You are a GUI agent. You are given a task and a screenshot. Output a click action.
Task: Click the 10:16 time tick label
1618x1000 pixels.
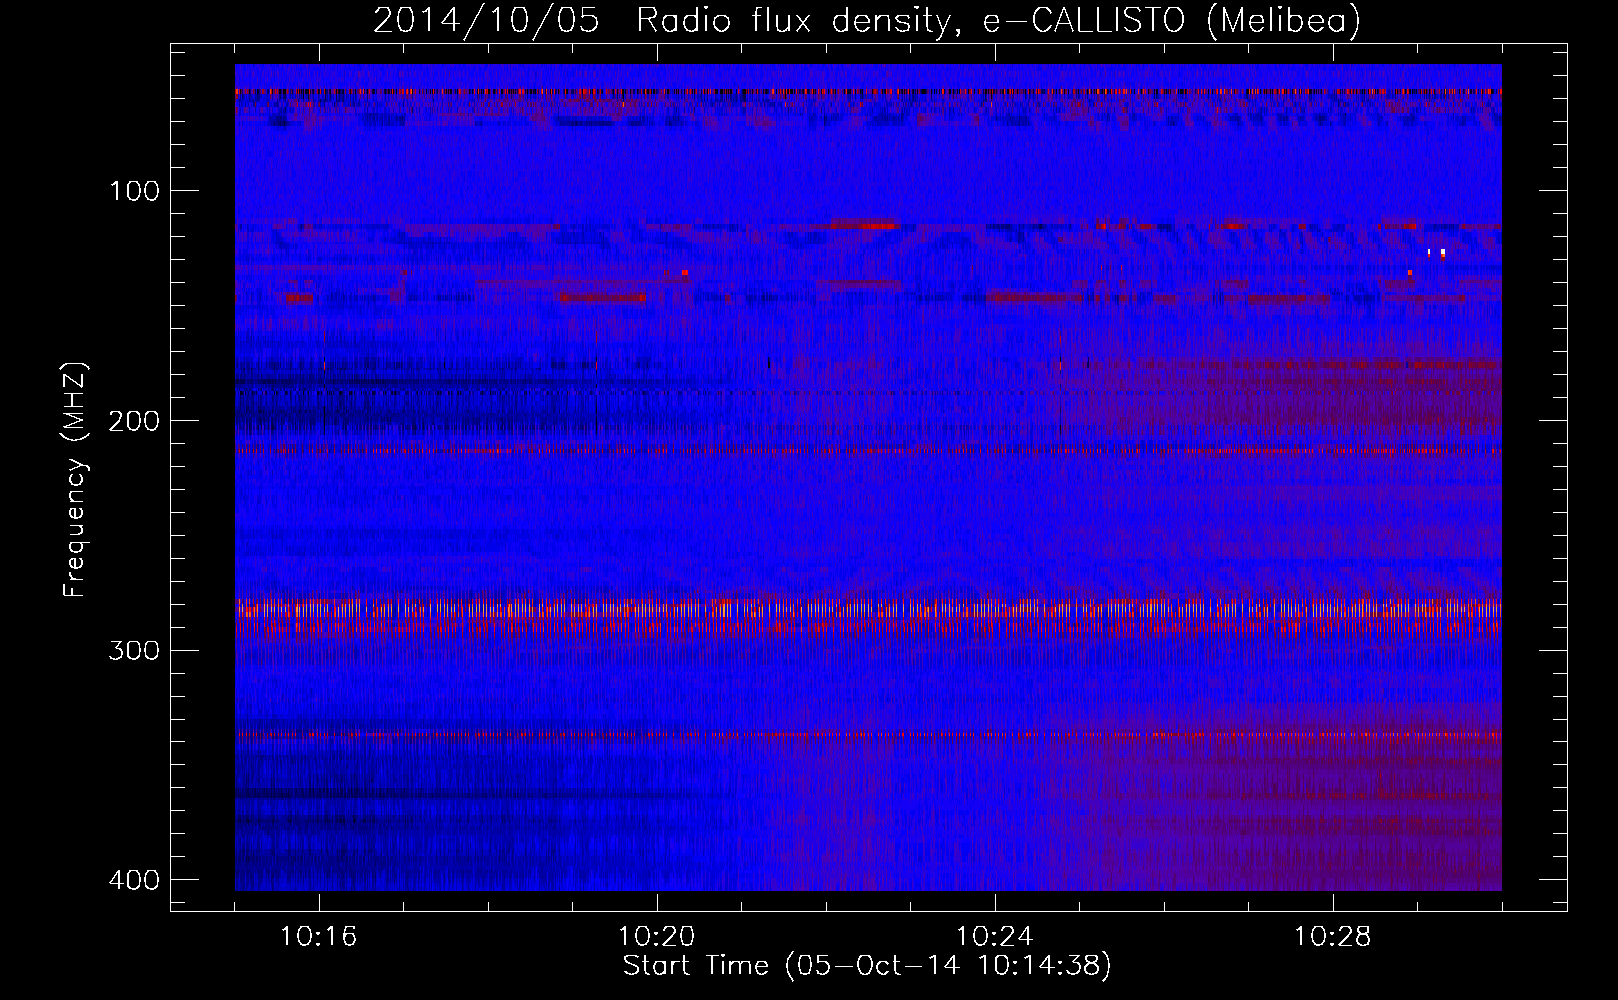click(x=319, y=937)
